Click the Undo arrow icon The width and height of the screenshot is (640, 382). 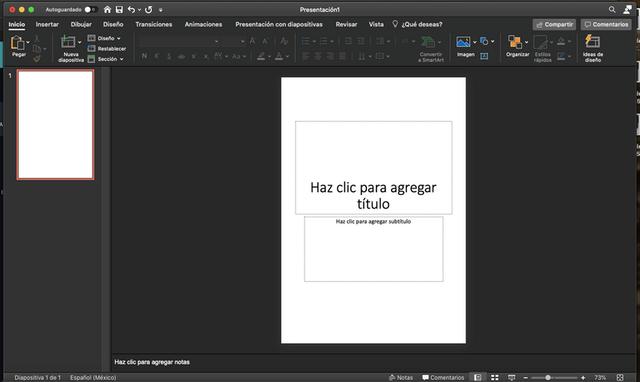(131, 9)
